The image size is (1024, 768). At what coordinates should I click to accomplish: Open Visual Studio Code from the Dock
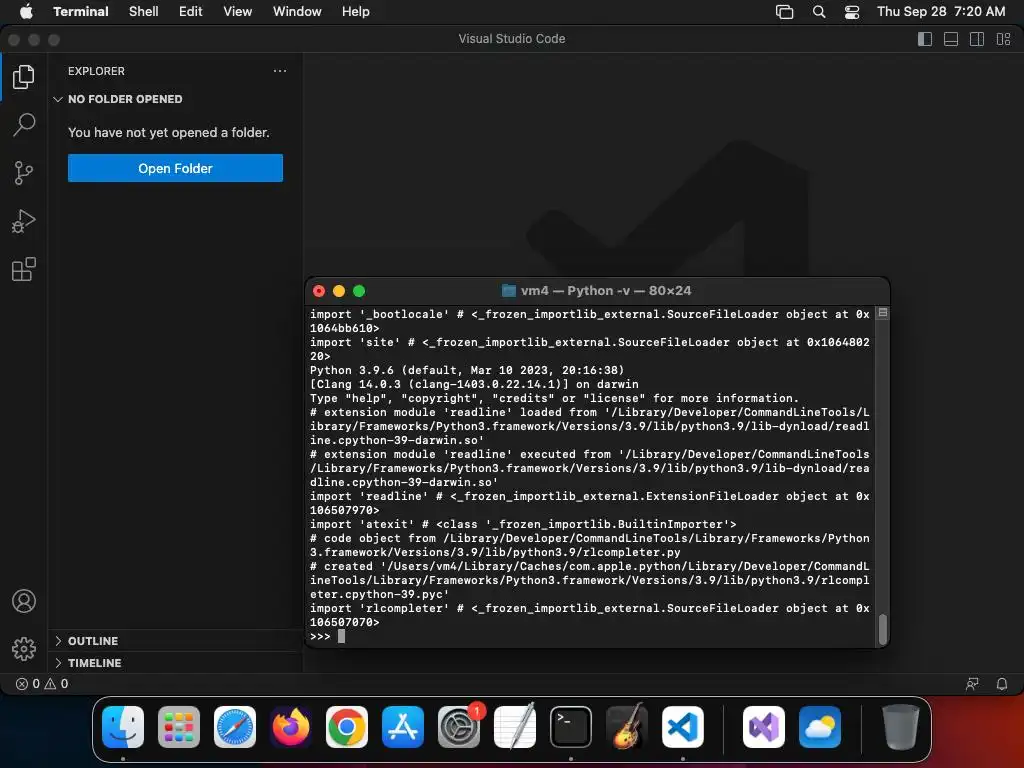[x=683, y=727]
